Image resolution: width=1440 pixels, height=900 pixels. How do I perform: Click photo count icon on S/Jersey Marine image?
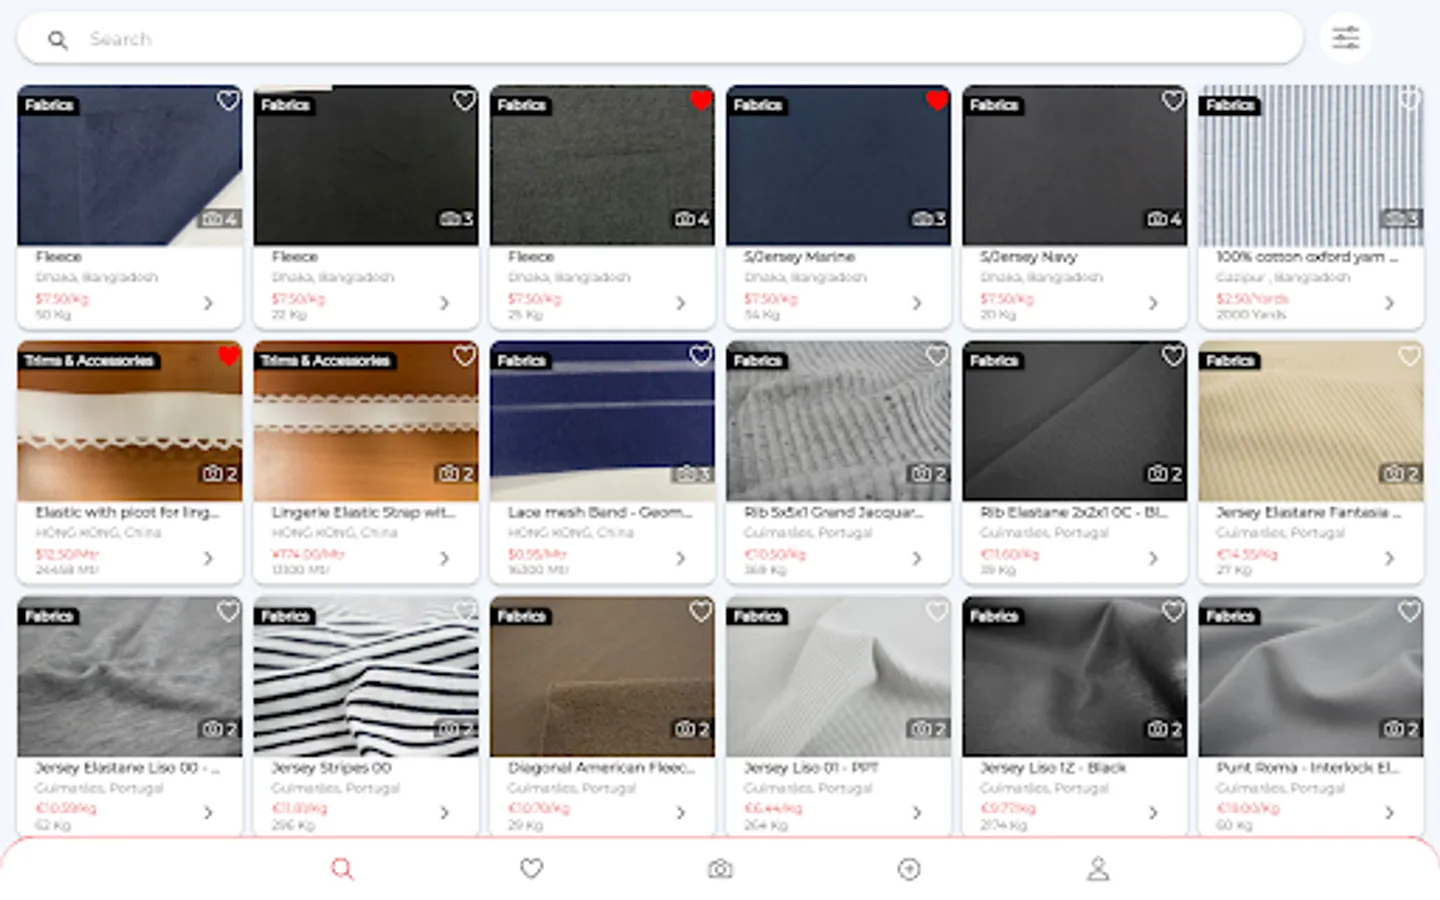pos(928,218)
